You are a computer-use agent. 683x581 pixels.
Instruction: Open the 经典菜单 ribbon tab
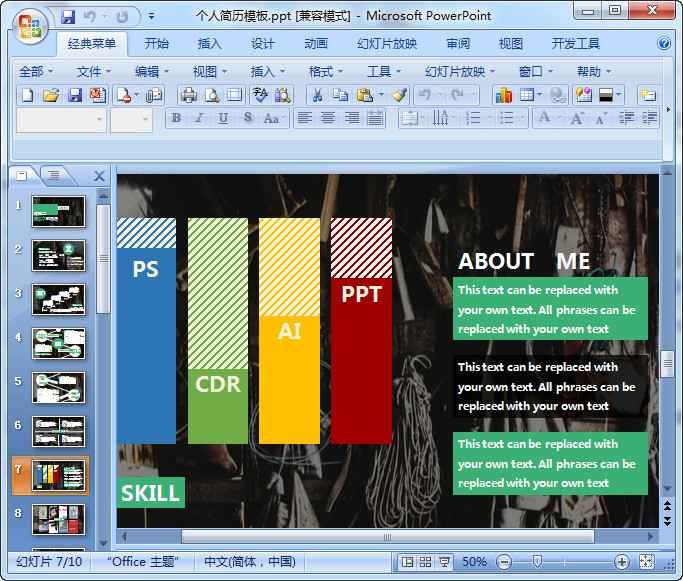click(x=92, y=44)
